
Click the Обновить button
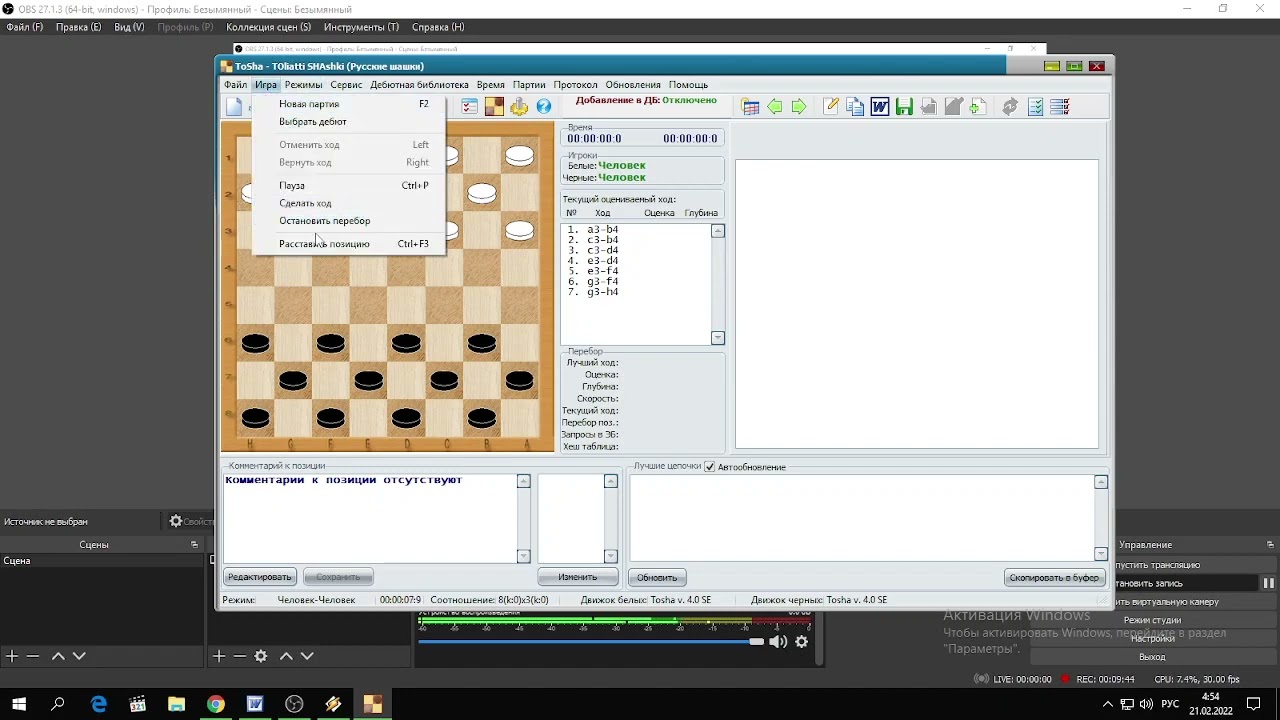(657, 577)
